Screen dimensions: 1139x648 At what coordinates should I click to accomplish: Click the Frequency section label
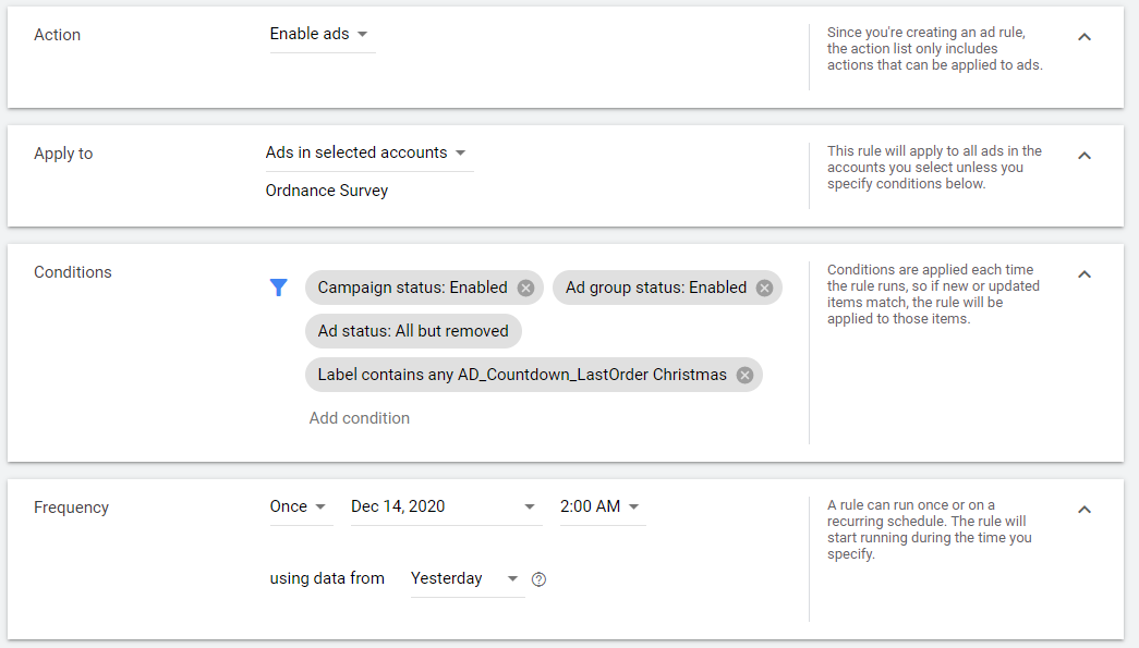tap(71, 507)
